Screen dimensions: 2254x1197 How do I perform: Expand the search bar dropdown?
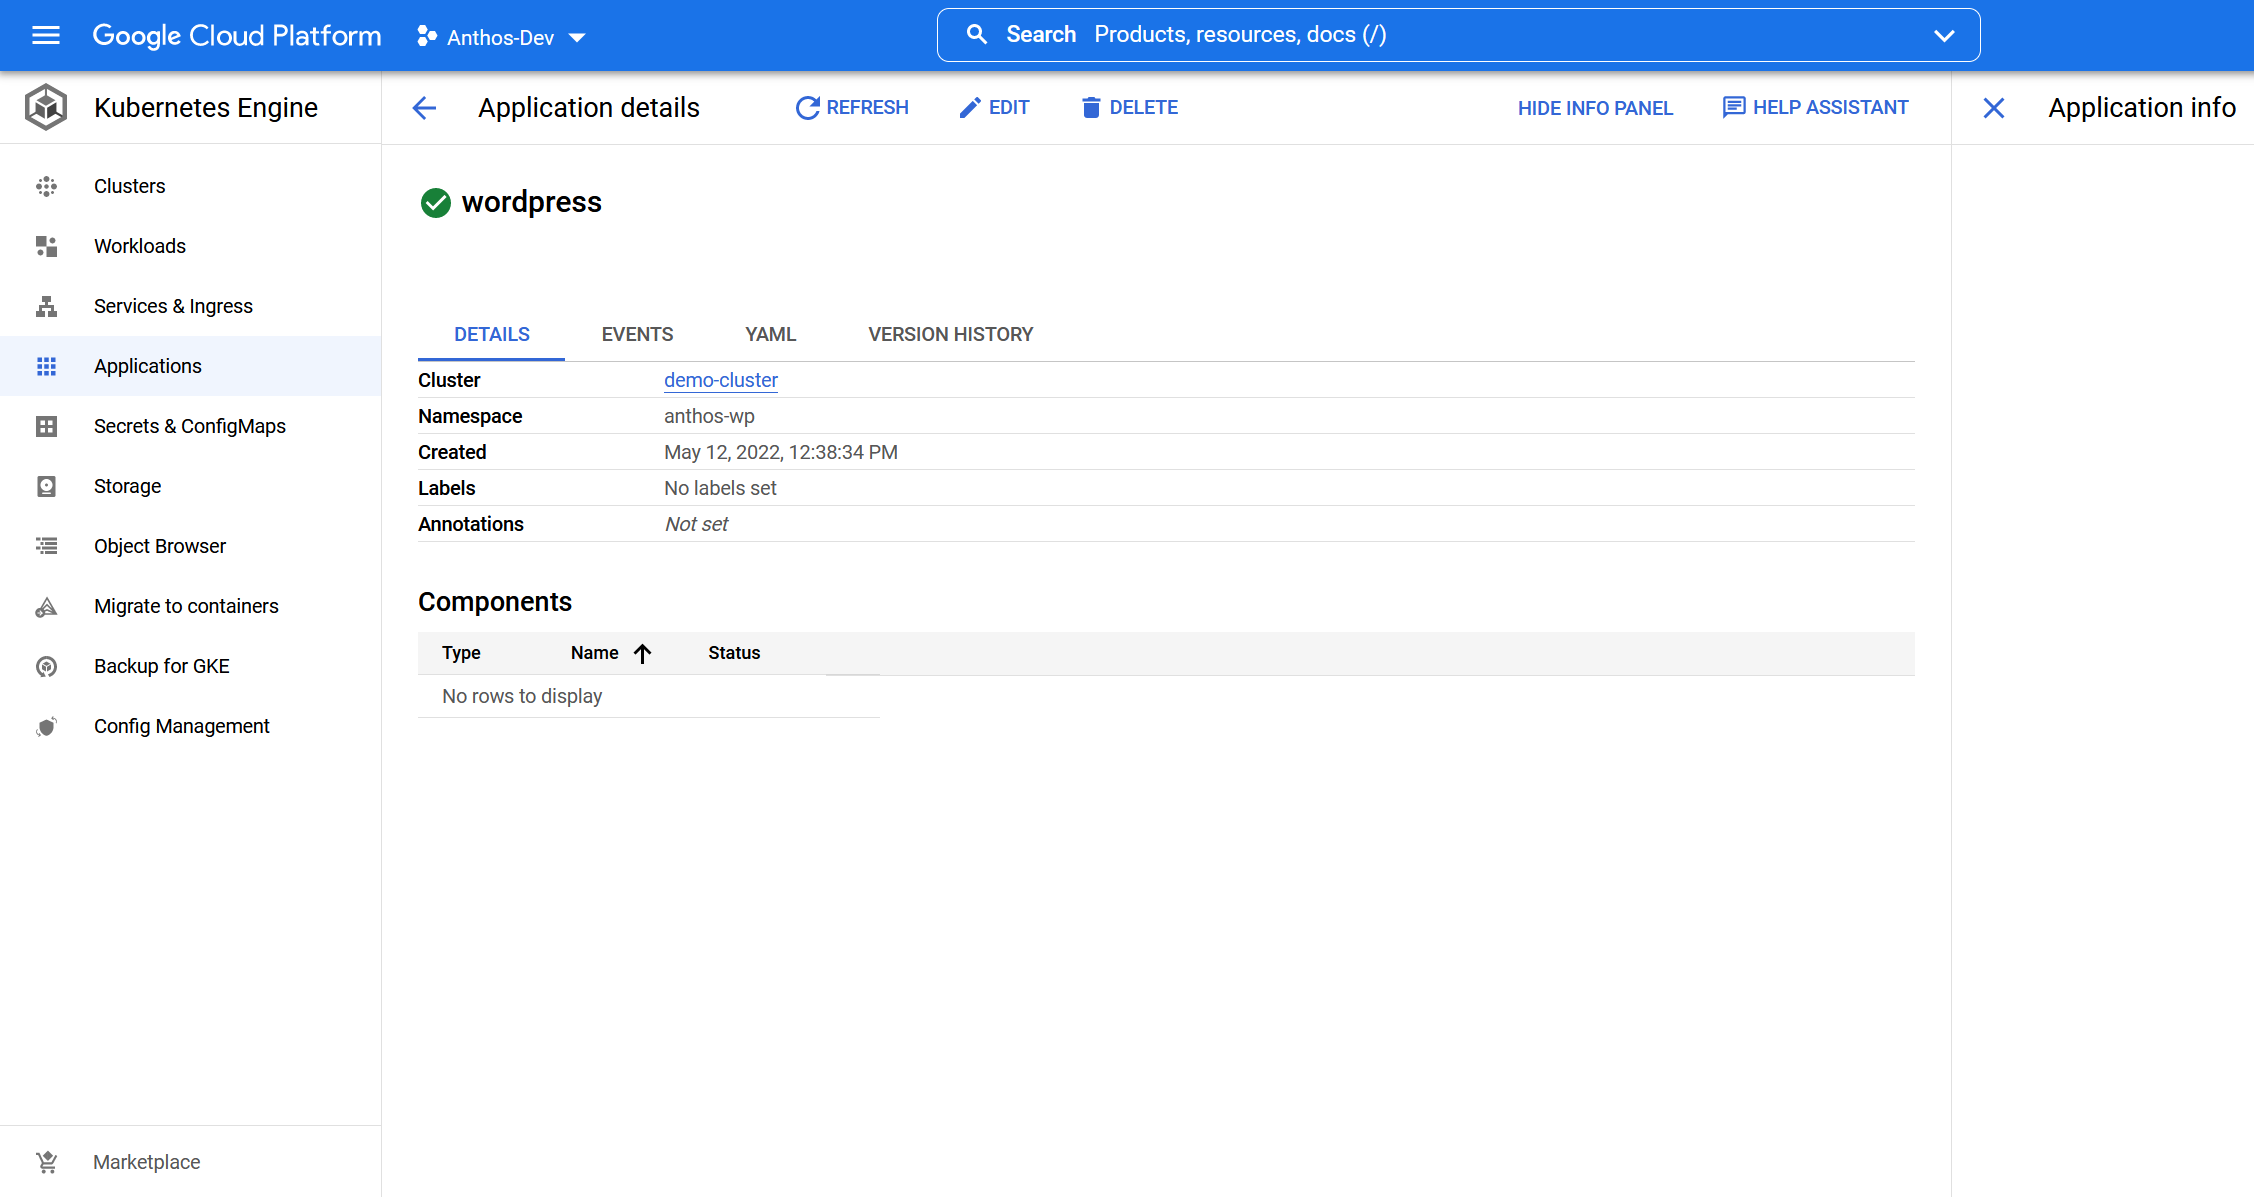click(x=1944, y=33)
